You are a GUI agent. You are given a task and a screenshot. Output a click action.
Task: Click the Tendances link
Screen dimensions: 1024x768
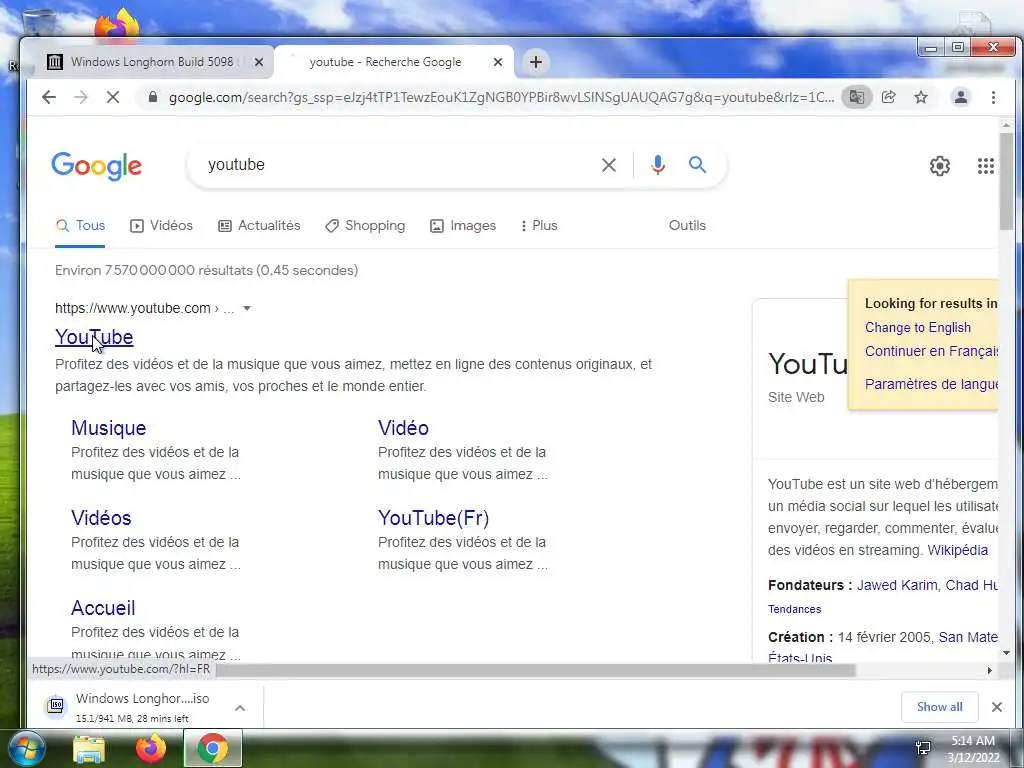pyautogui.click(x=794, y=609)
